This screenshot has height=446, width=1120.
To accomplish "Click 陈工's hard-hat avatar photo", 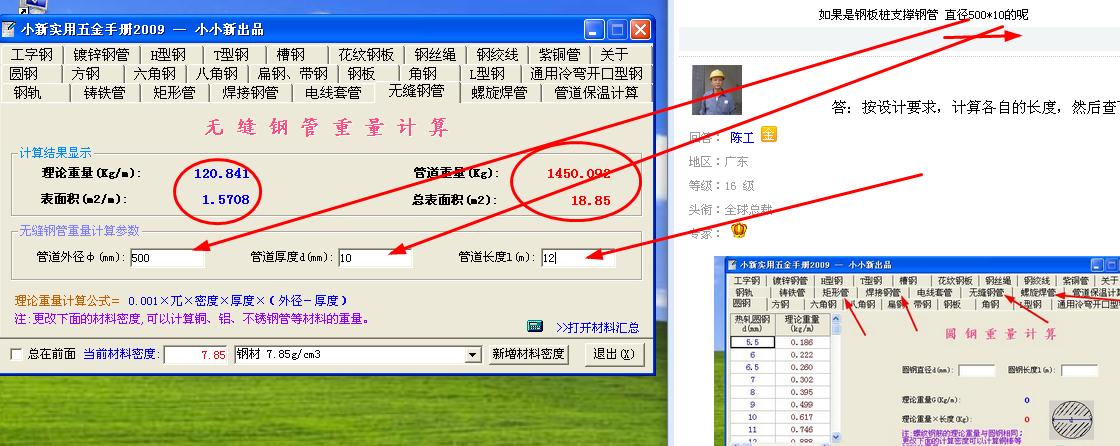I will click(x=716, y=90).
